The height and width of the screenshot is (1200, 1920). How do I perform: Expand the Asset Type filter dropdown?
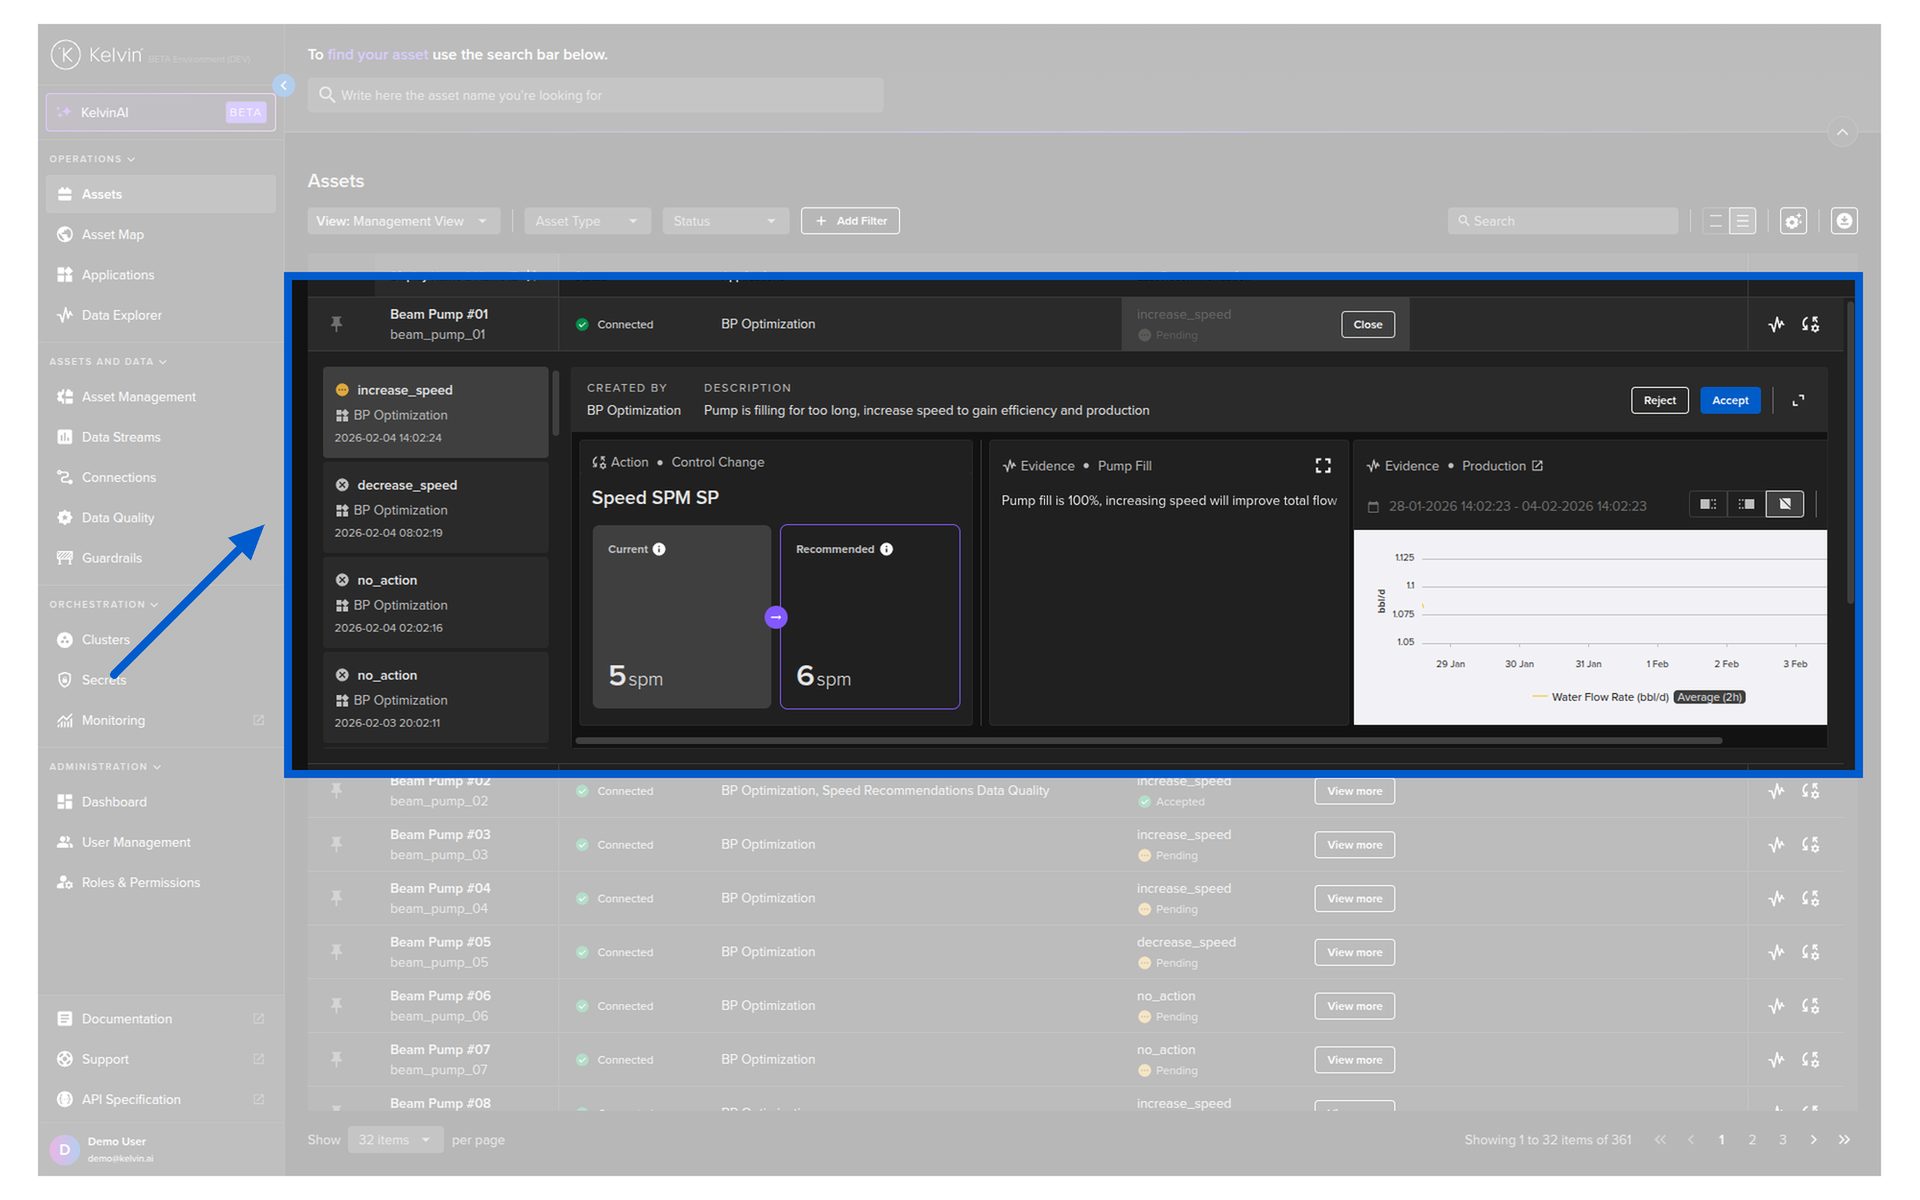pyautogui.click(x=586, y=221)
